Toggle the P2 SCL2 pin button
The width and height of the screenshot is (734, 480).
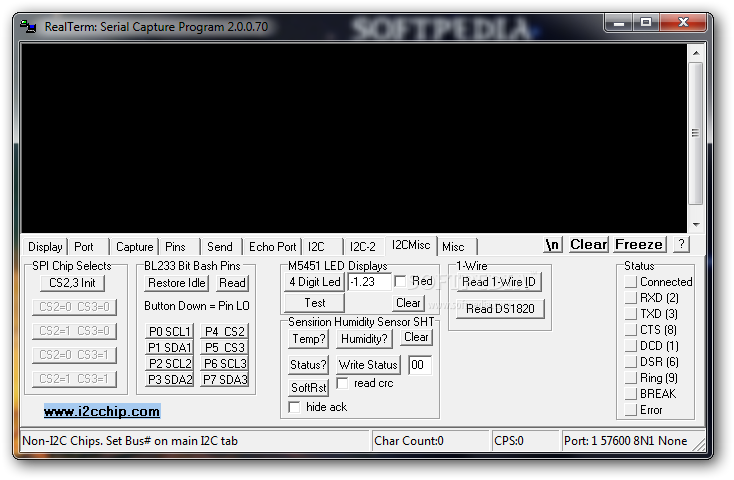click(x=170, y=363)
